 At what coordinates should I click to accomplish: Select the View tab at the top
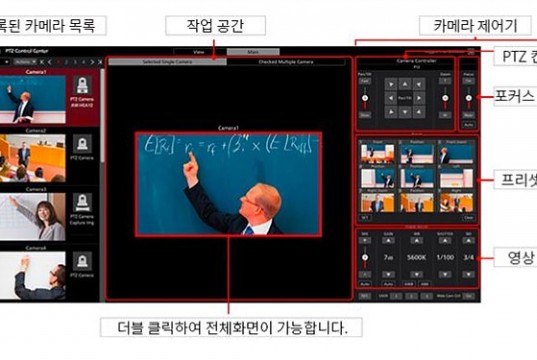(x=199, y=52)
